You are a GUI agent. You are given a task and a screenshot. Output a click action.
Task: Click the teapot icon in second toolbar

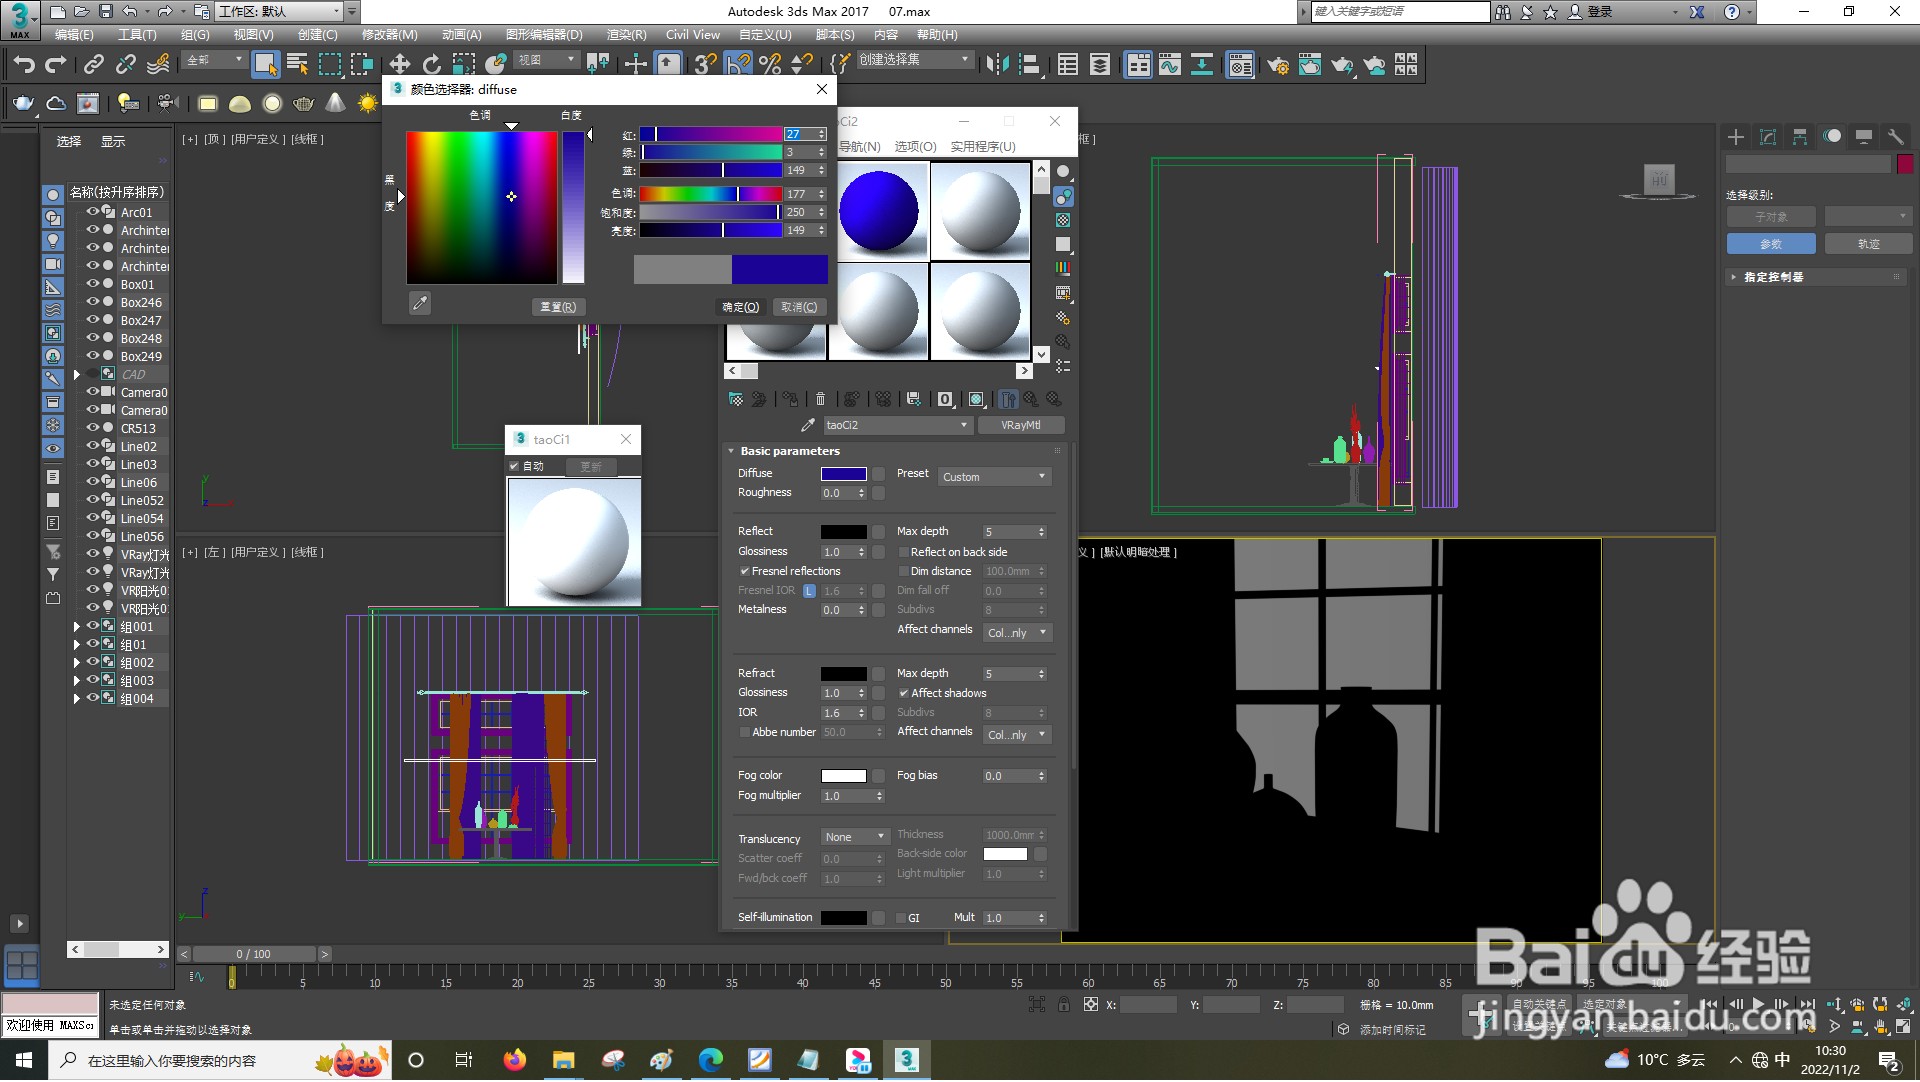[x=23, y=103]
